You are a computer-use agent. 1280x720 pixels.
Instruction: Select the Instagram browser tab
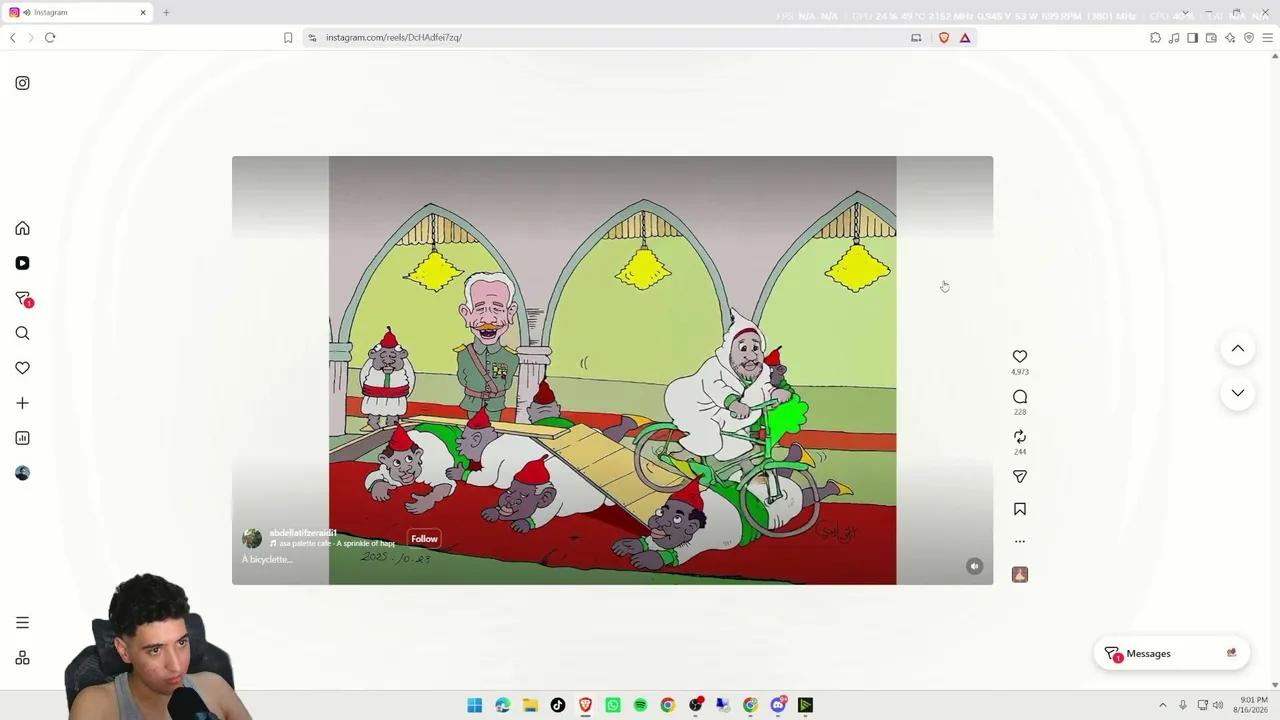tap(77, 13)
